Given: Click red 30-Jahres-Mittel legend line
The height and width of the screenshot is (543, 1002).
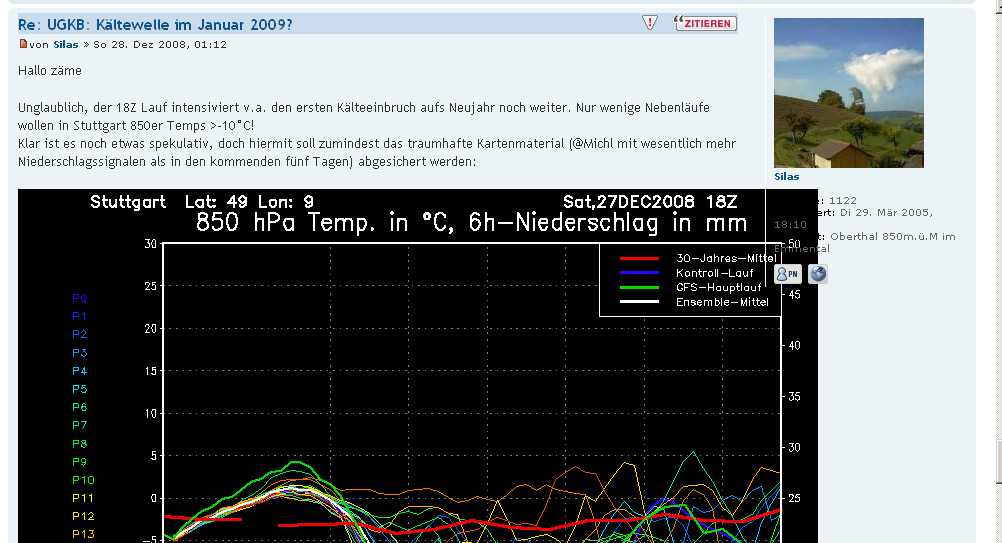Looking at the screenshot, I should coord(639,258).
